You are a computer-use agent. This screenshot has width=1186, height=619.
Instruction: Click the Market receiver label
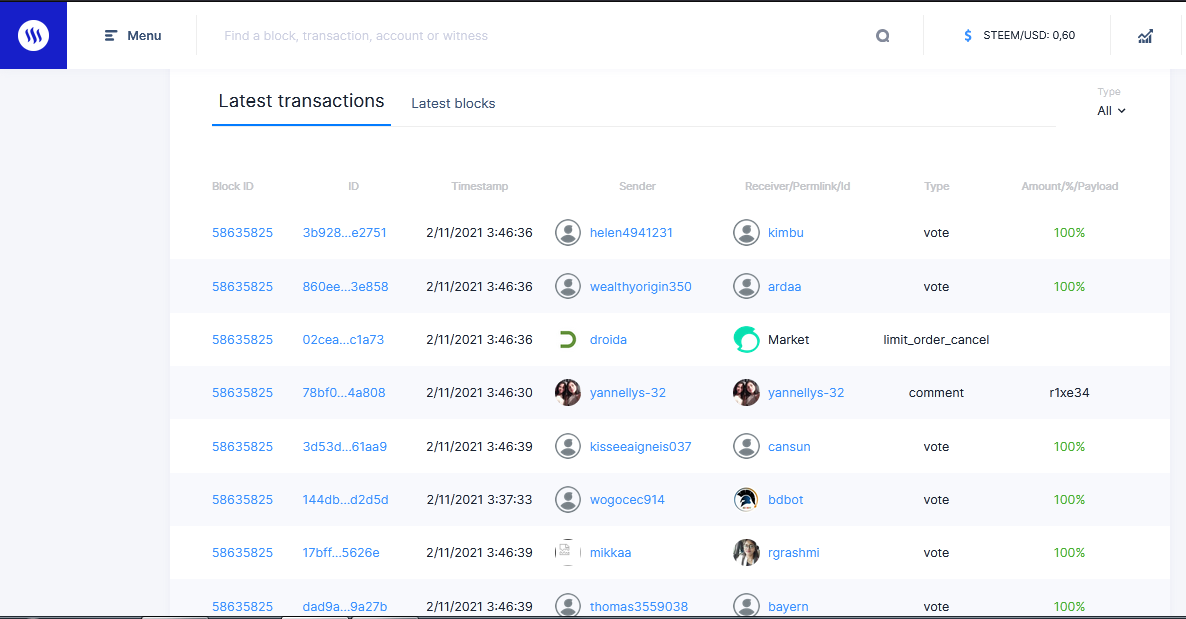[x=788, y=340]
